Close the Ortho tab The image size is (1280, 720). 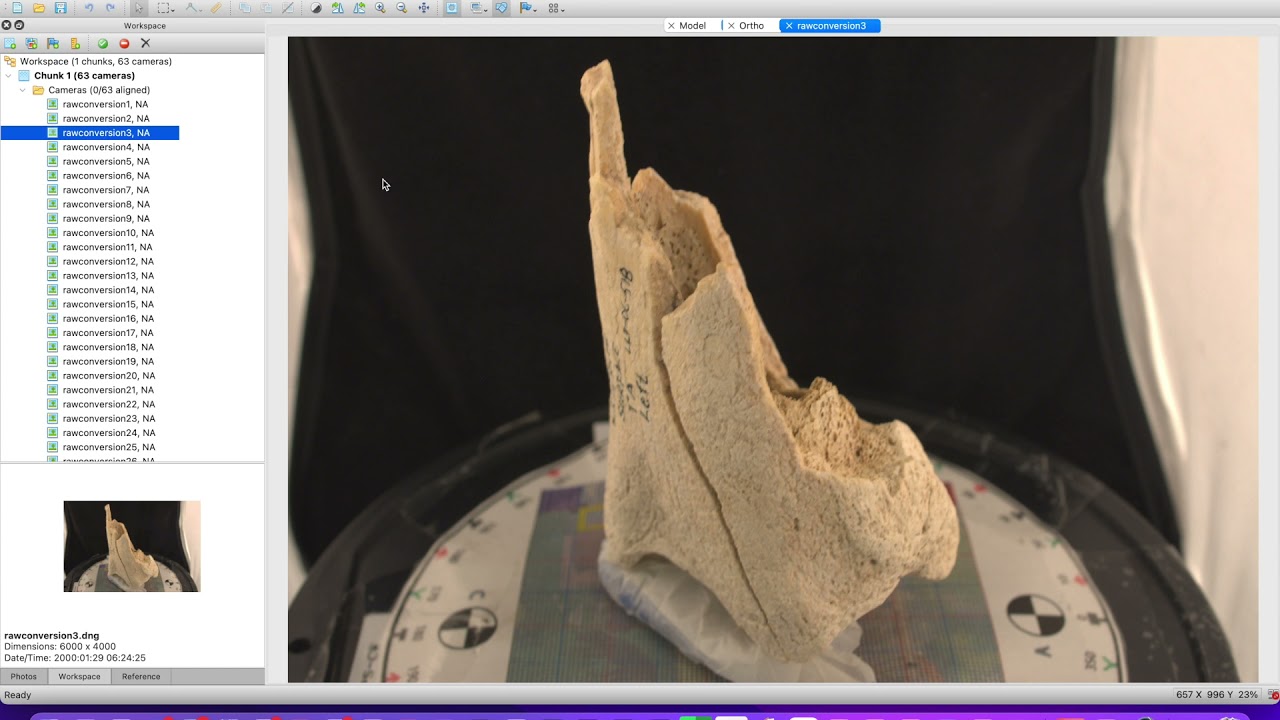(731, 26)
